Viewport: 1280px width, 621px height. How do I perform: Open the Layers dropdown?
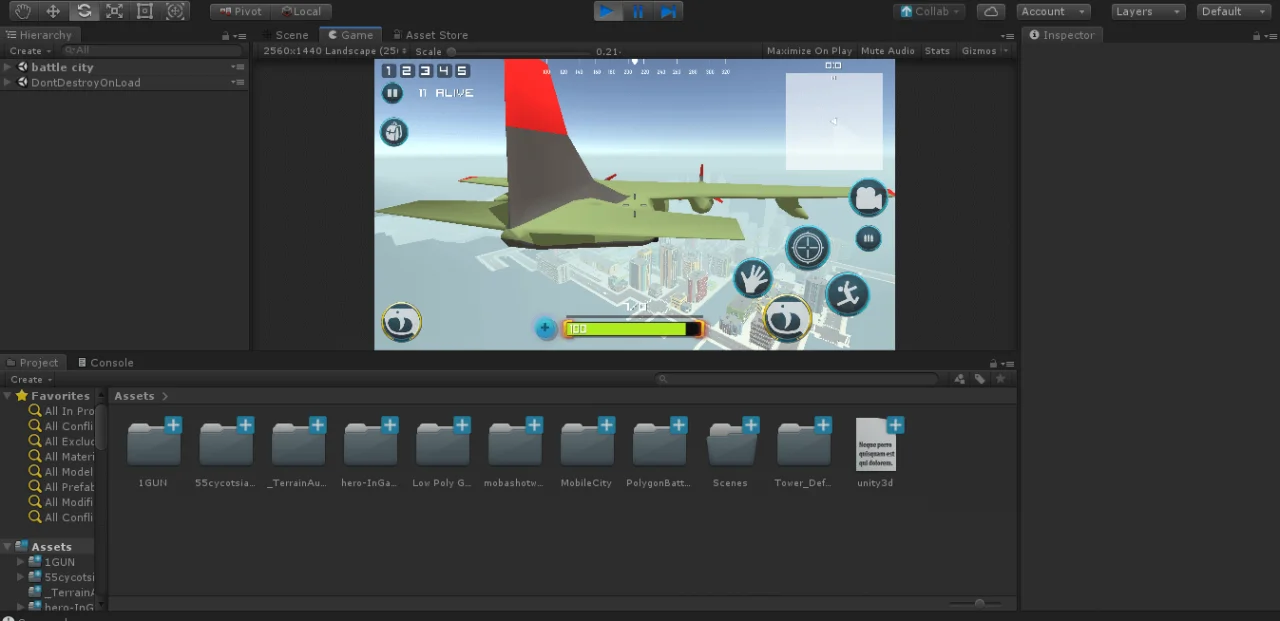[x=1148, y=11]
